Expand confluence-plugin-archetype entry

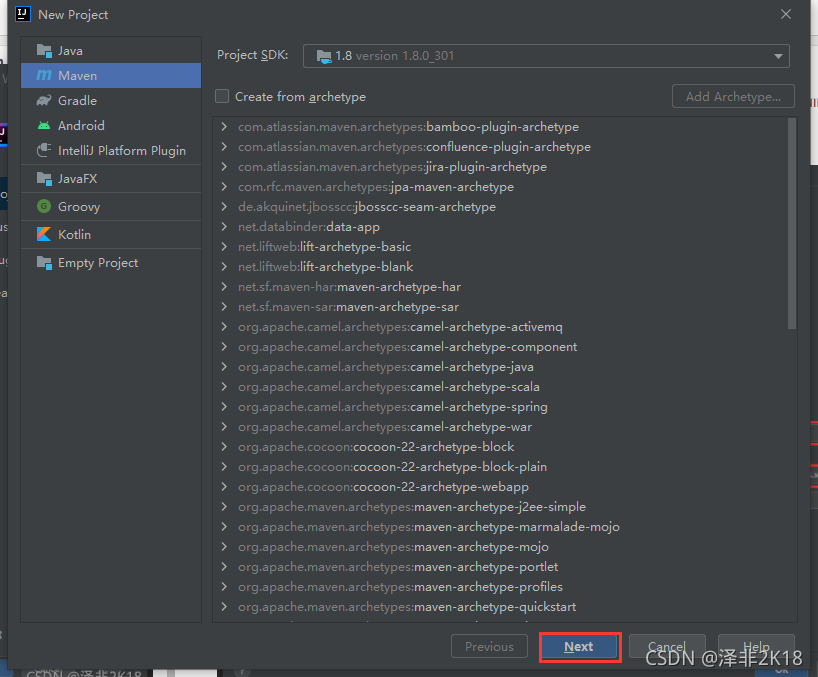[x=224, y=147]
